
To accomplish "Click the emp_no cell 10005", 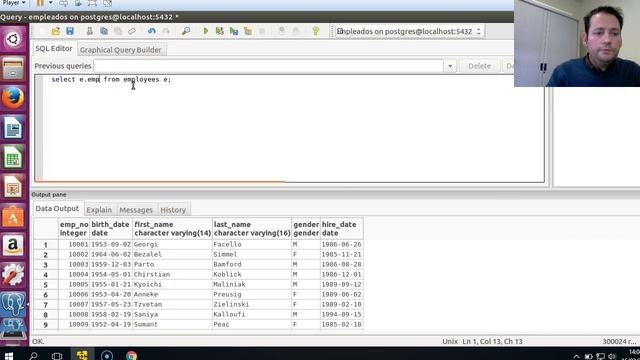I will coord(74,284).
